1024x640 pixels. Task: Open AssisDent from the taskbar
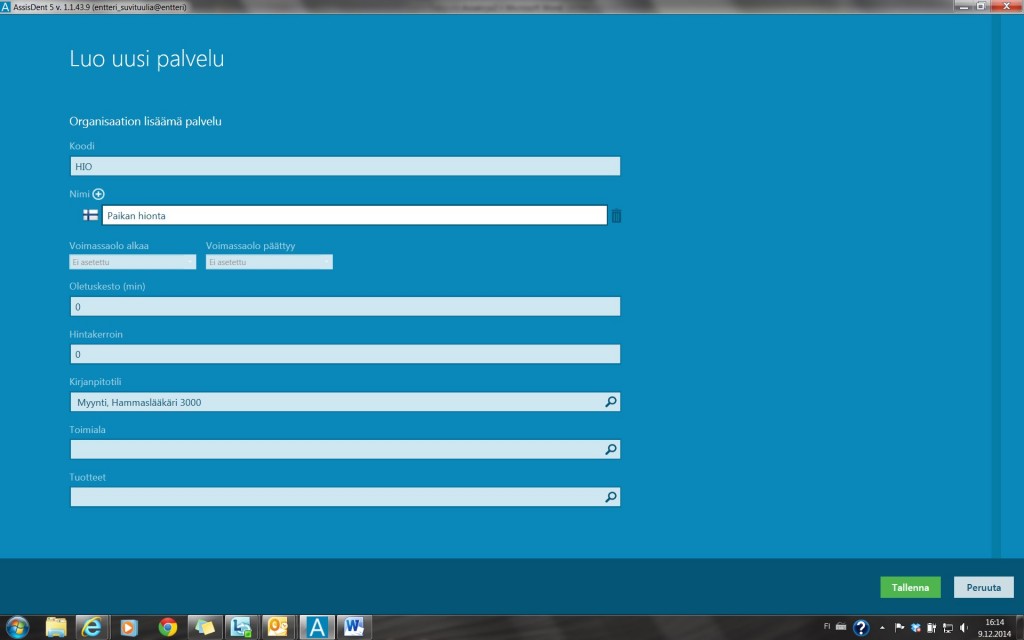coord(317,627)
